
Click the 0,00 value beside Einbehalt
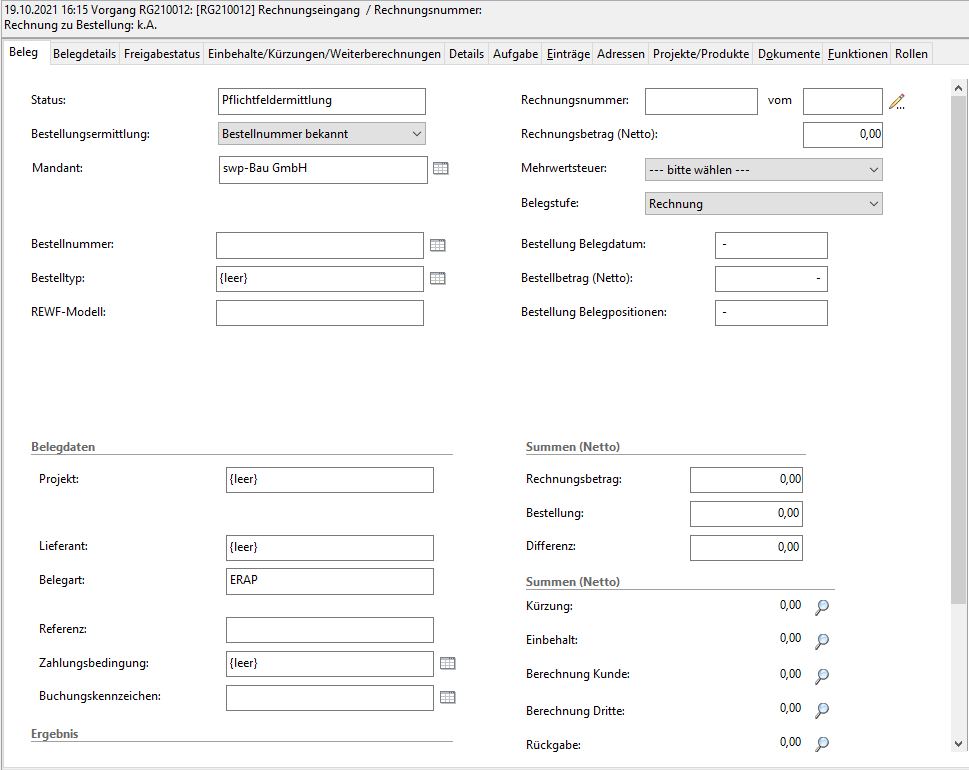[790, 638]
